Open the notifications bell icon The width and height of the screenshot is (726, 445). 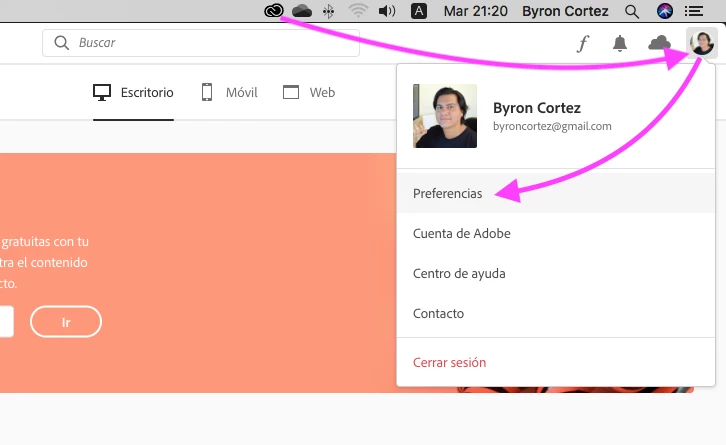[620, 43]
